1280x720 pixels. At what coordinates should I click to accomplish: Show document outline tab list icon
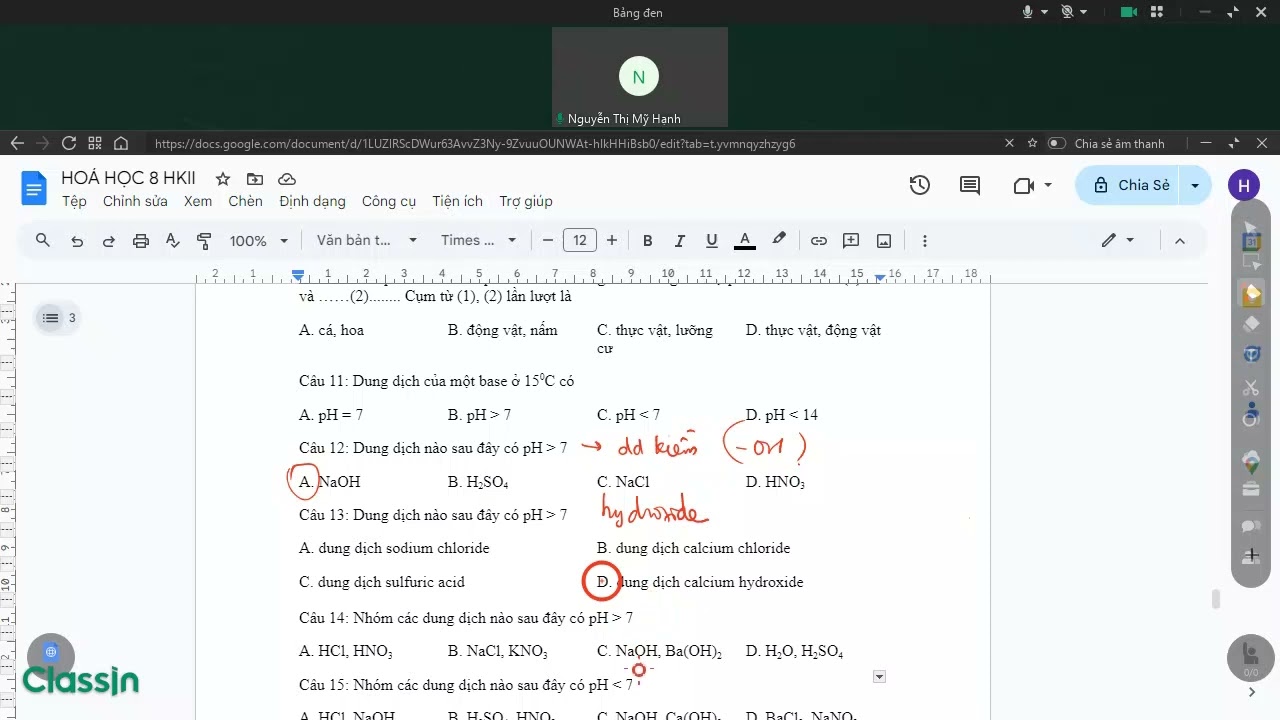(51, 318)
